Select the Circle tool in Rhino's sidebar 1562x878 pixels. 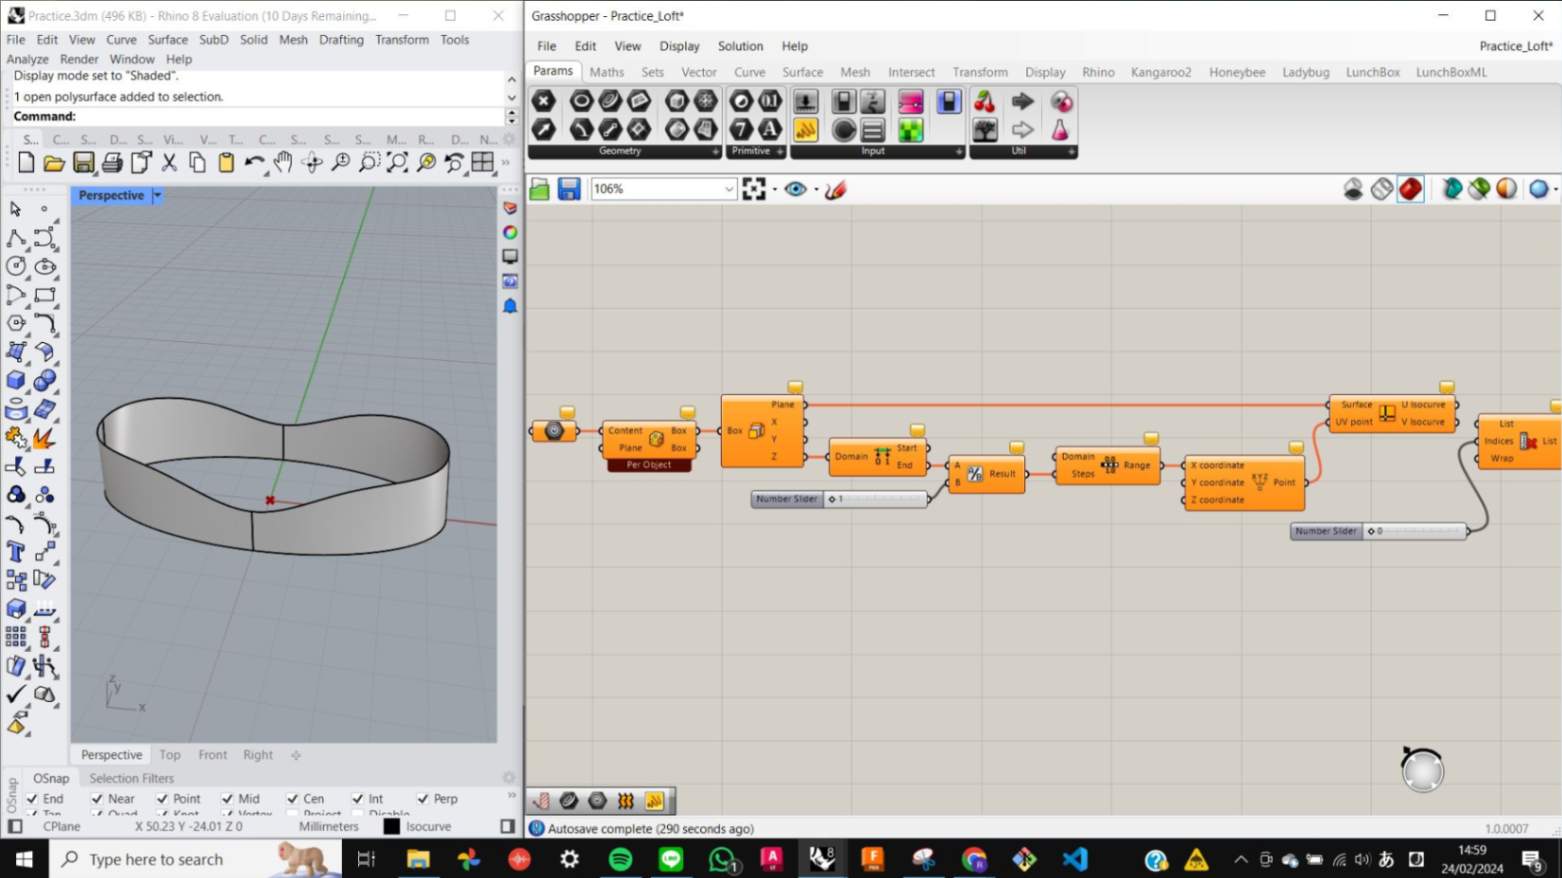[16, 266]
